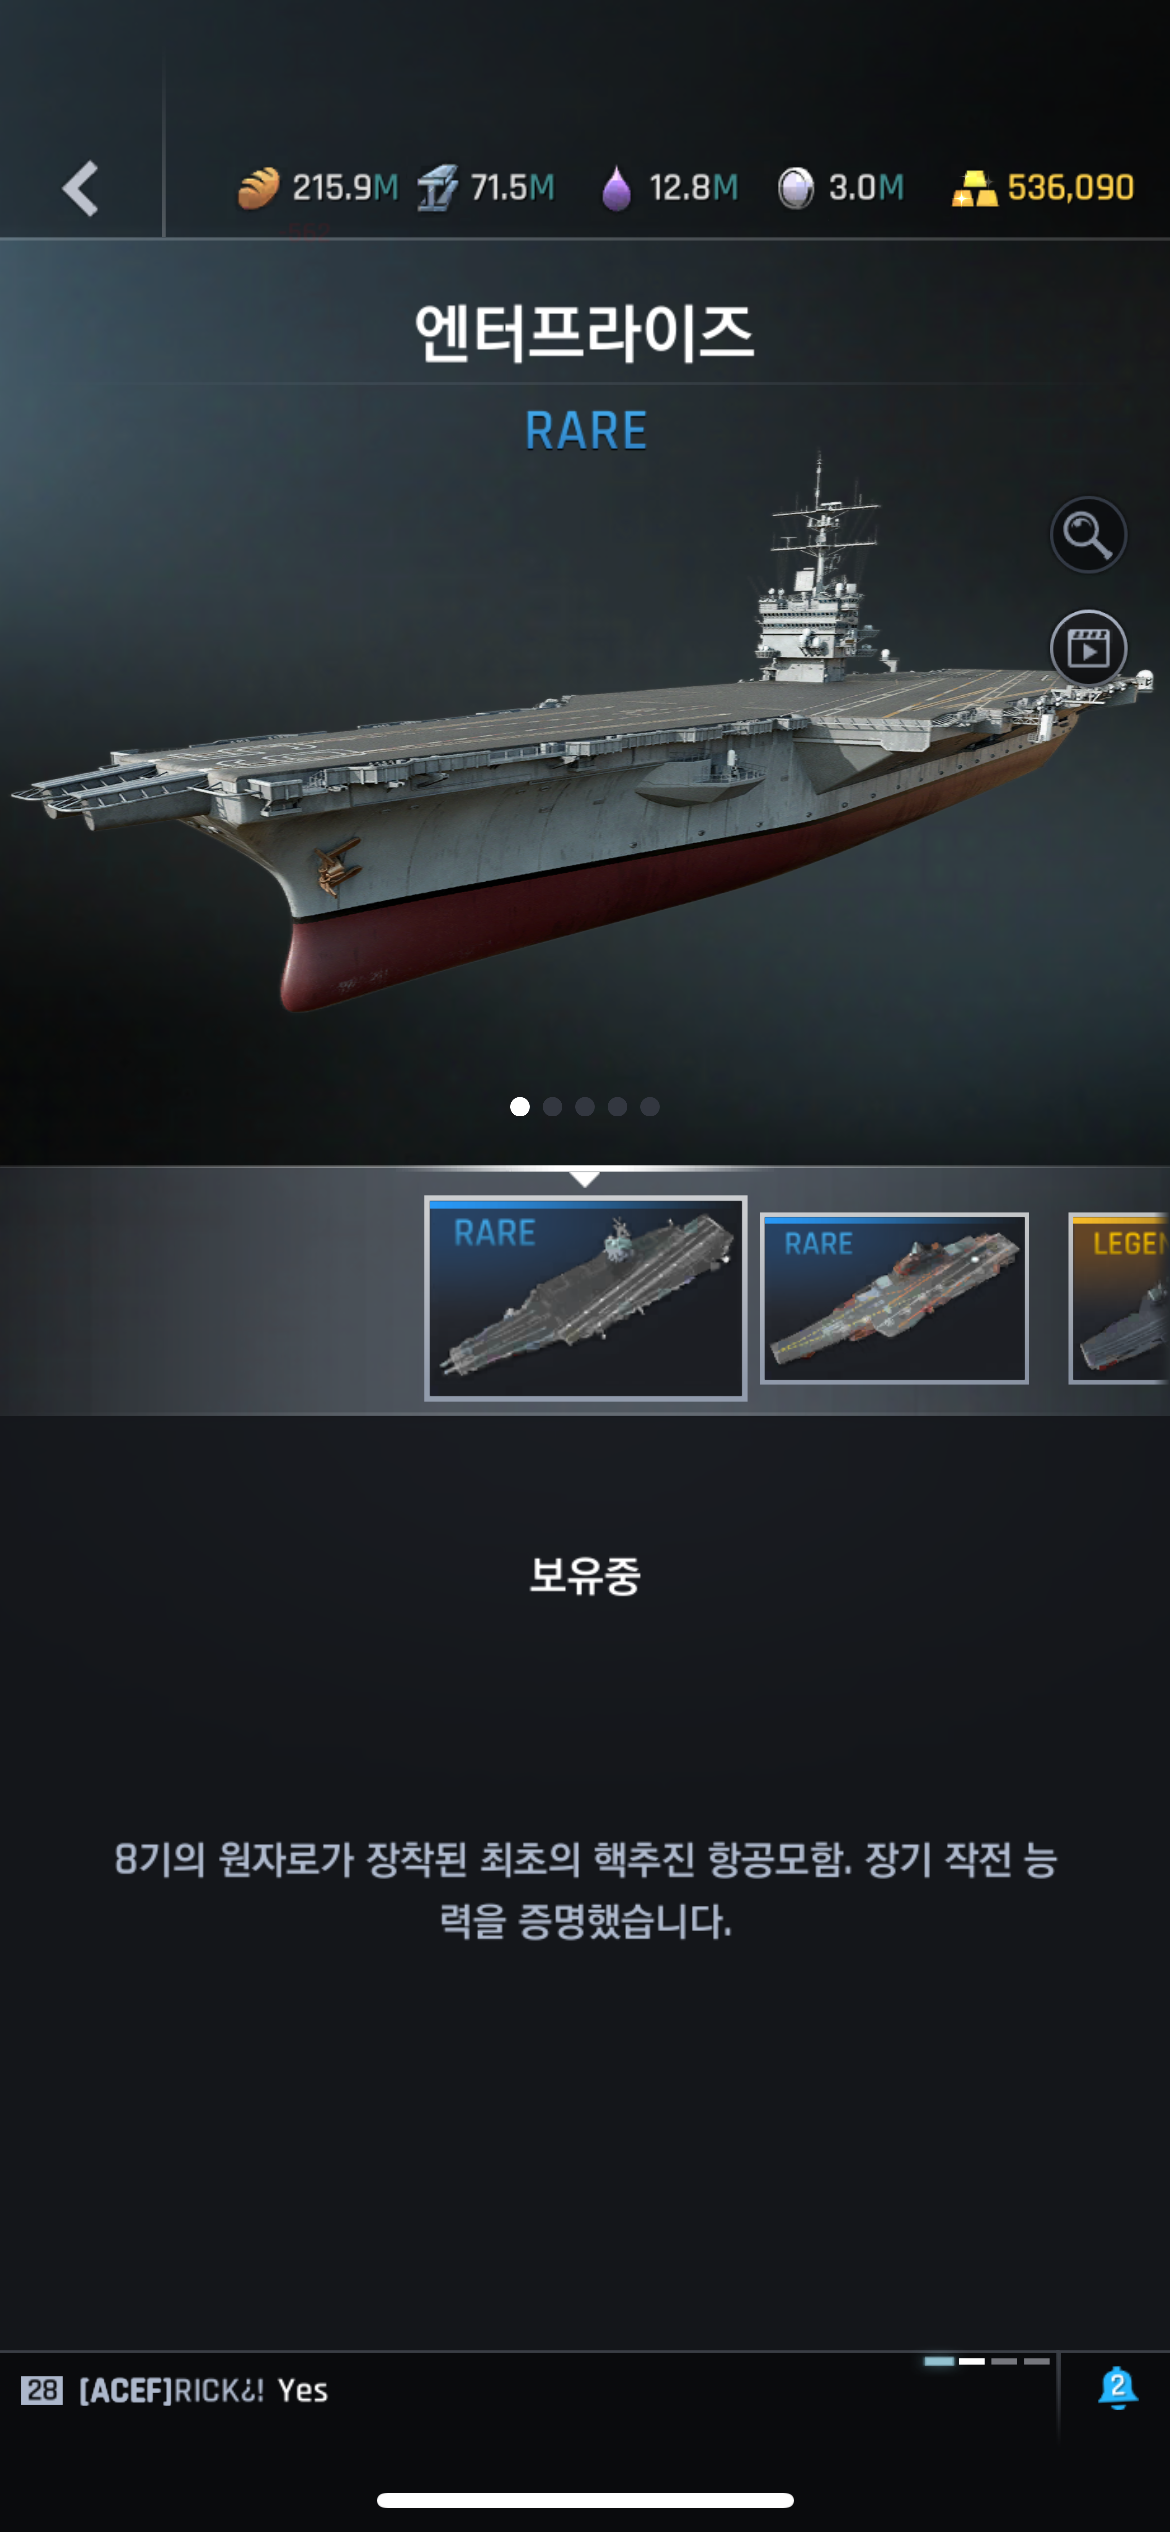Open gold bars balance 536,090
1170x2532 pixels.
point(1043,188)
